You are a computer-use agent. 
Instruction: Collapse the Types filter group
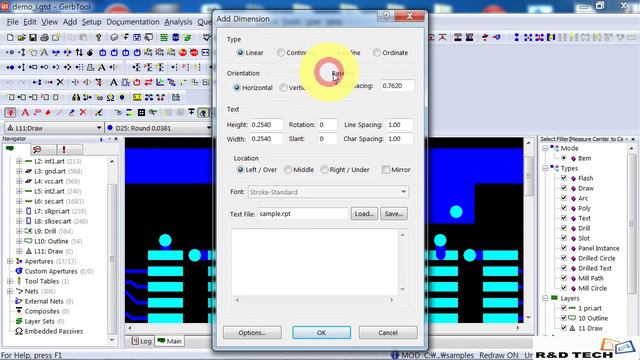(545, 168)
